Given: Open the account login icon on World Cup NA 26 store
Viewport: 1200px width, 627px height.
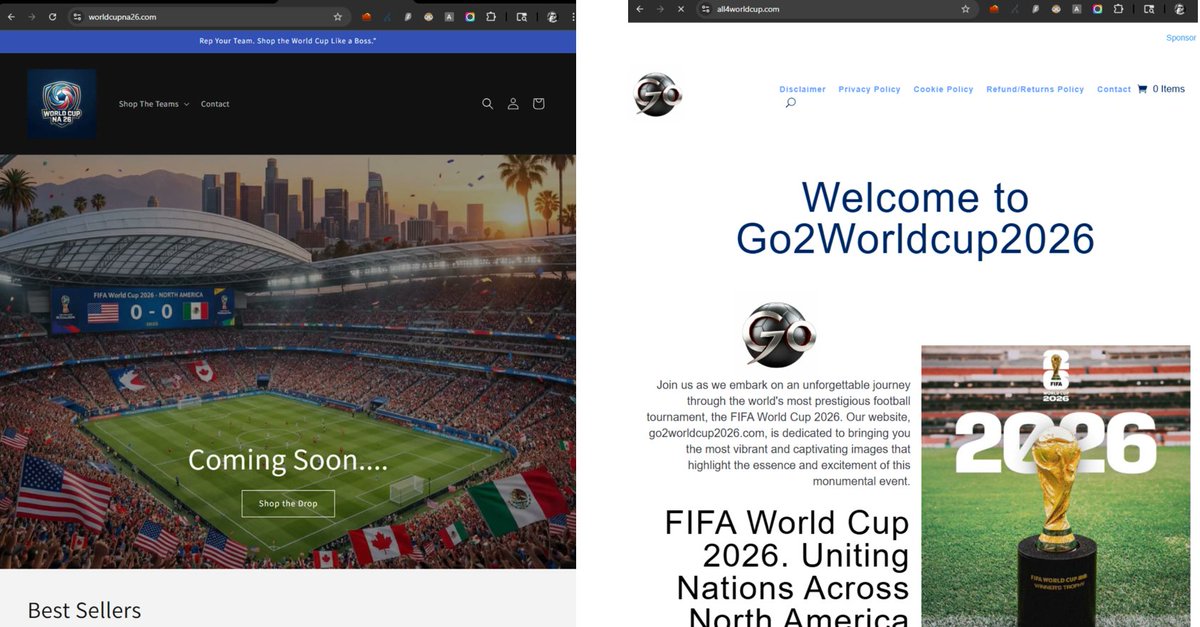Looking at the screenshot, I should click(513, 104).
